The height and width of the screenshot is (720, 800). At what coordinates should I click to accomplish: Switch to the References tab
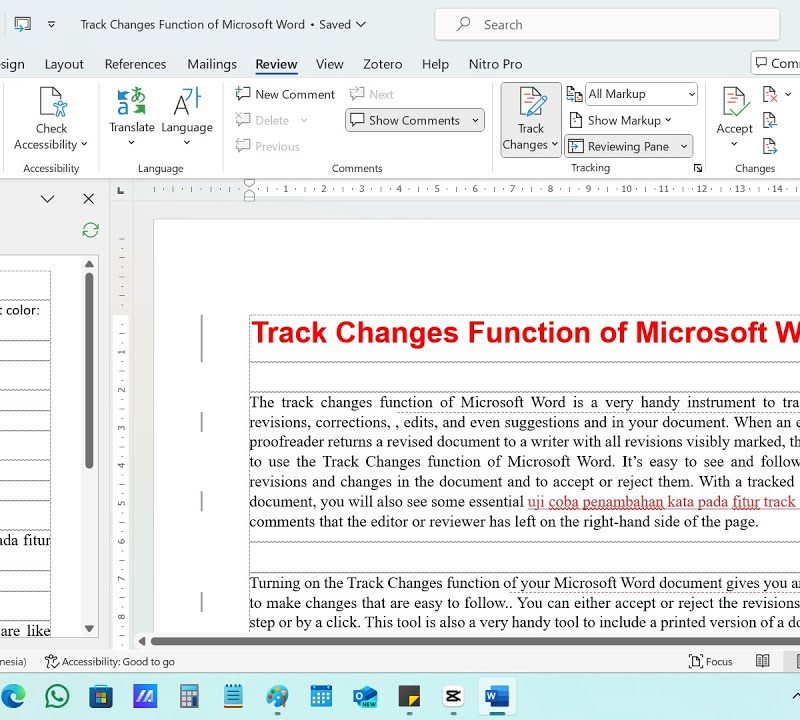135,64
